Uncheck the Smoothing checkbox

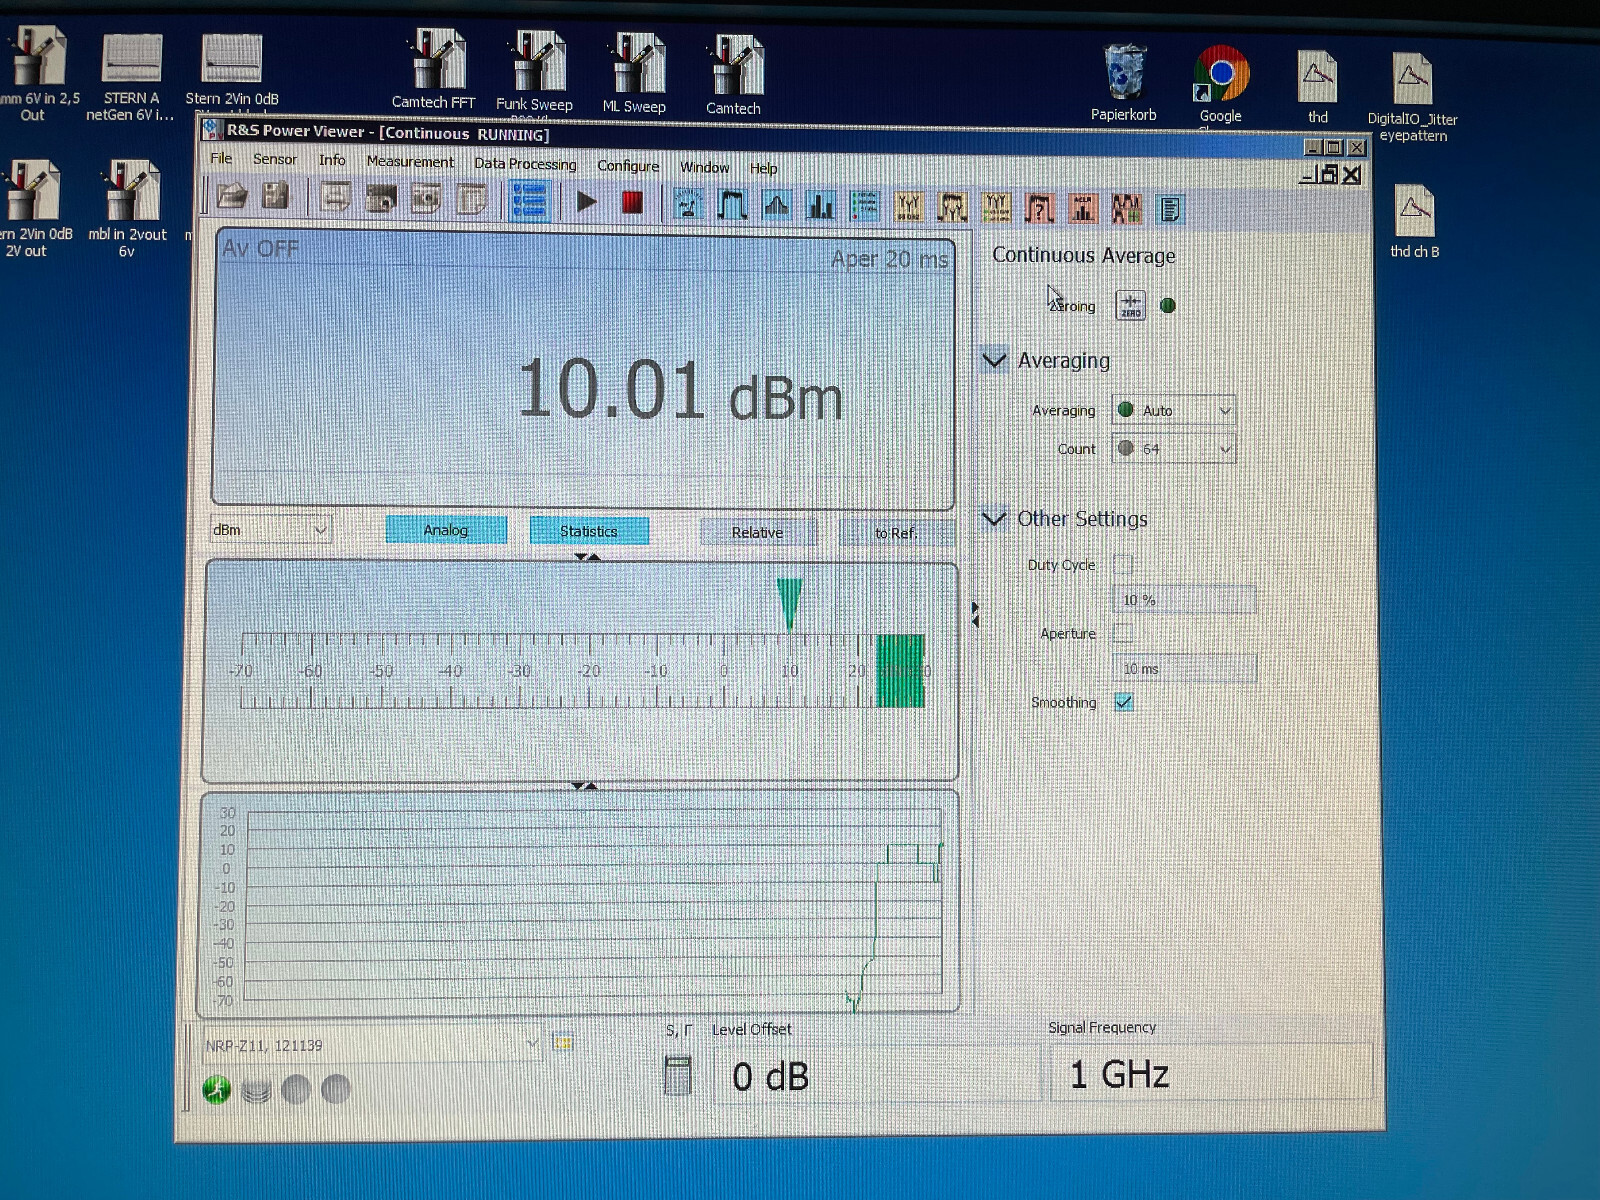[1124, 702]
